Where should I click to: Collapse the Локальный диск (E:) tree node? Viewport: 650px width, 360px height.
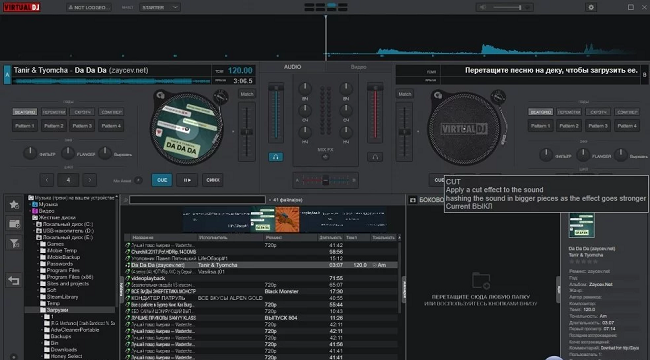pyautogui.click(x=34, y=238)
